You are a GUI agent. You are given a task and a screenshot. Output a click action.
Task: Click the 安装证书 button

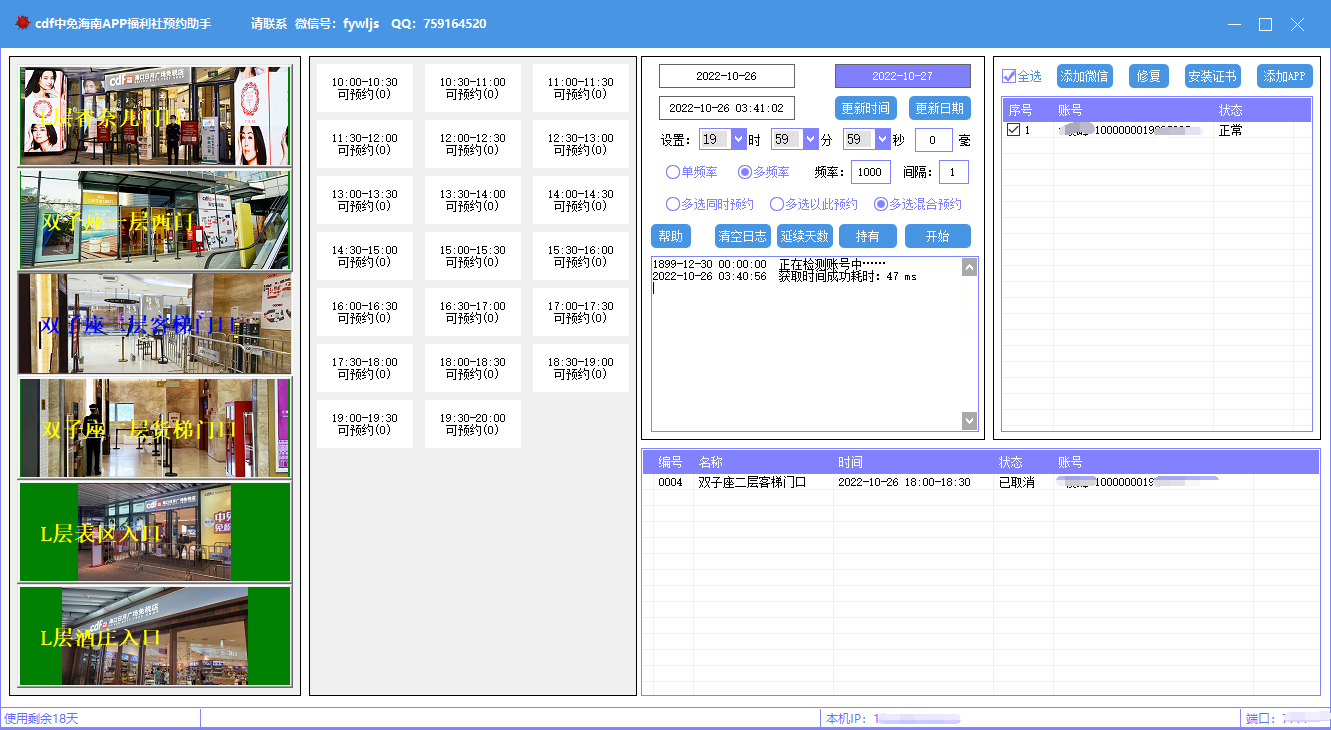[x=1213, y=76]
